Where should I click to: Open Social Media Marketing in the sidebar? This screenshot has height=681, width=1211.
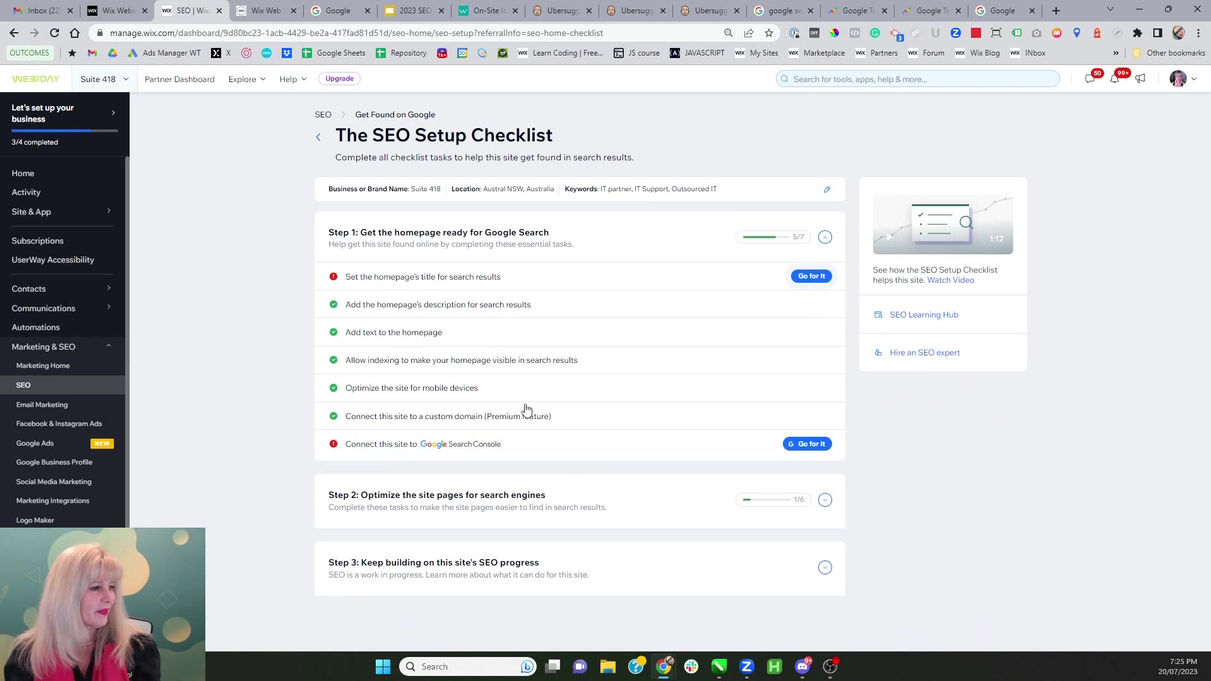pos(54,482)
